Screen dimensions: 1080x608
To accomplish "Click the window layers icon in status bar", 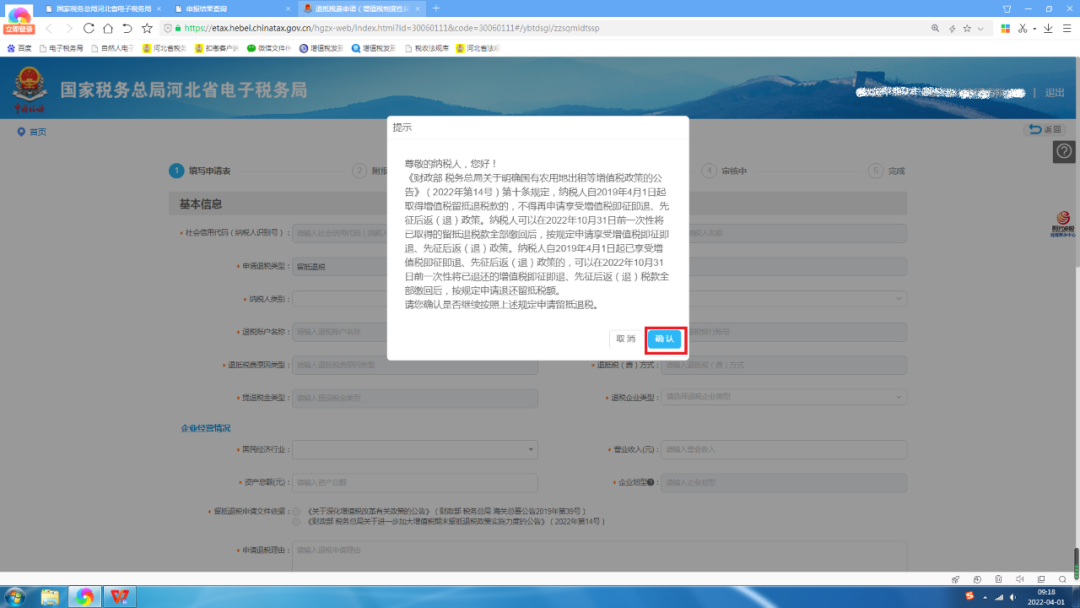I will [1041, 580].
